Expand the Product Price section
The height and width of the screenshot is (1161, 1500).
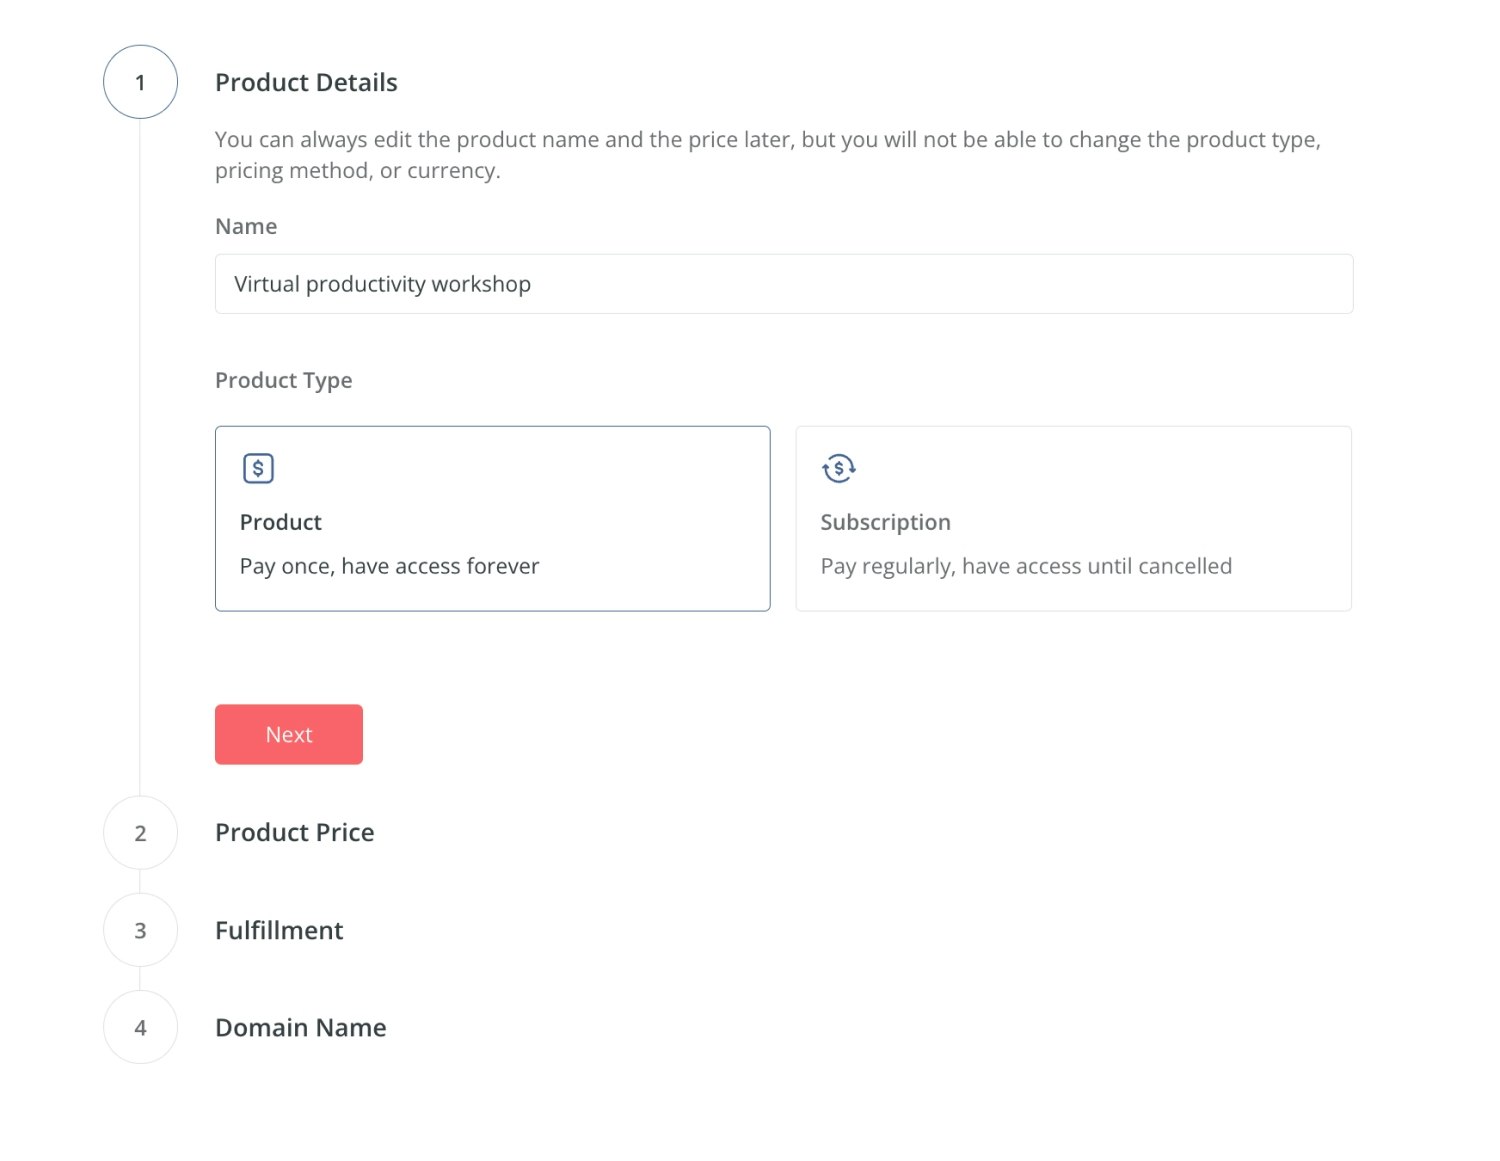[295, 832]
